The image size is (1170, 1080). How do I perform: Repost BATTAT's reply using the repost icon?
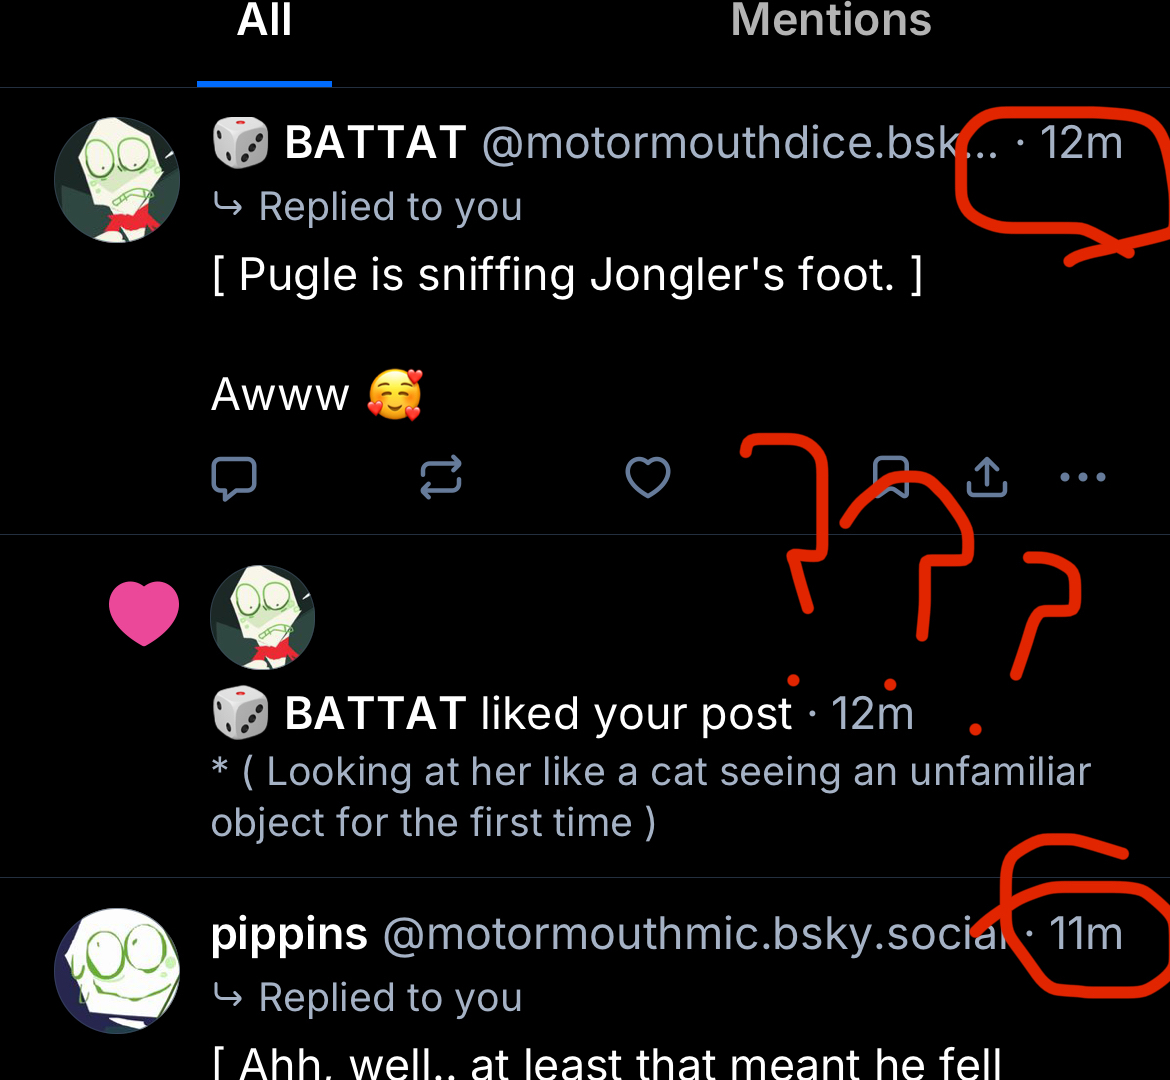(441, 477)
